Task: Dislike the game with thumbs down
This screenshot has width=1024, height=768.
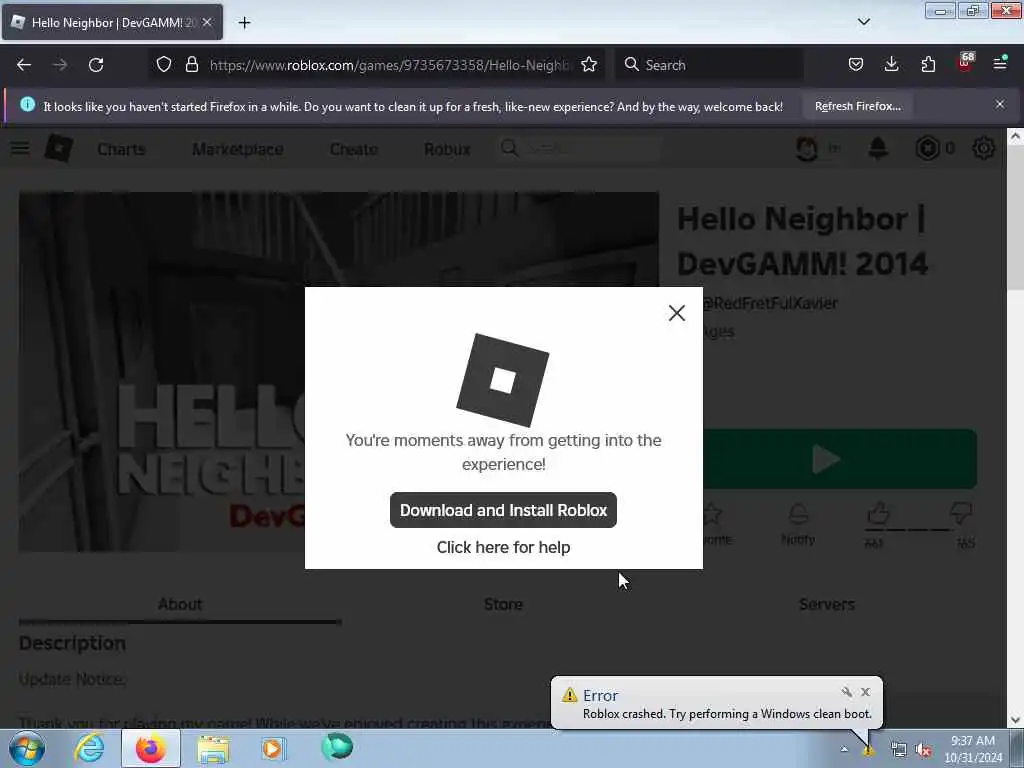Action: tap(961, 514)
